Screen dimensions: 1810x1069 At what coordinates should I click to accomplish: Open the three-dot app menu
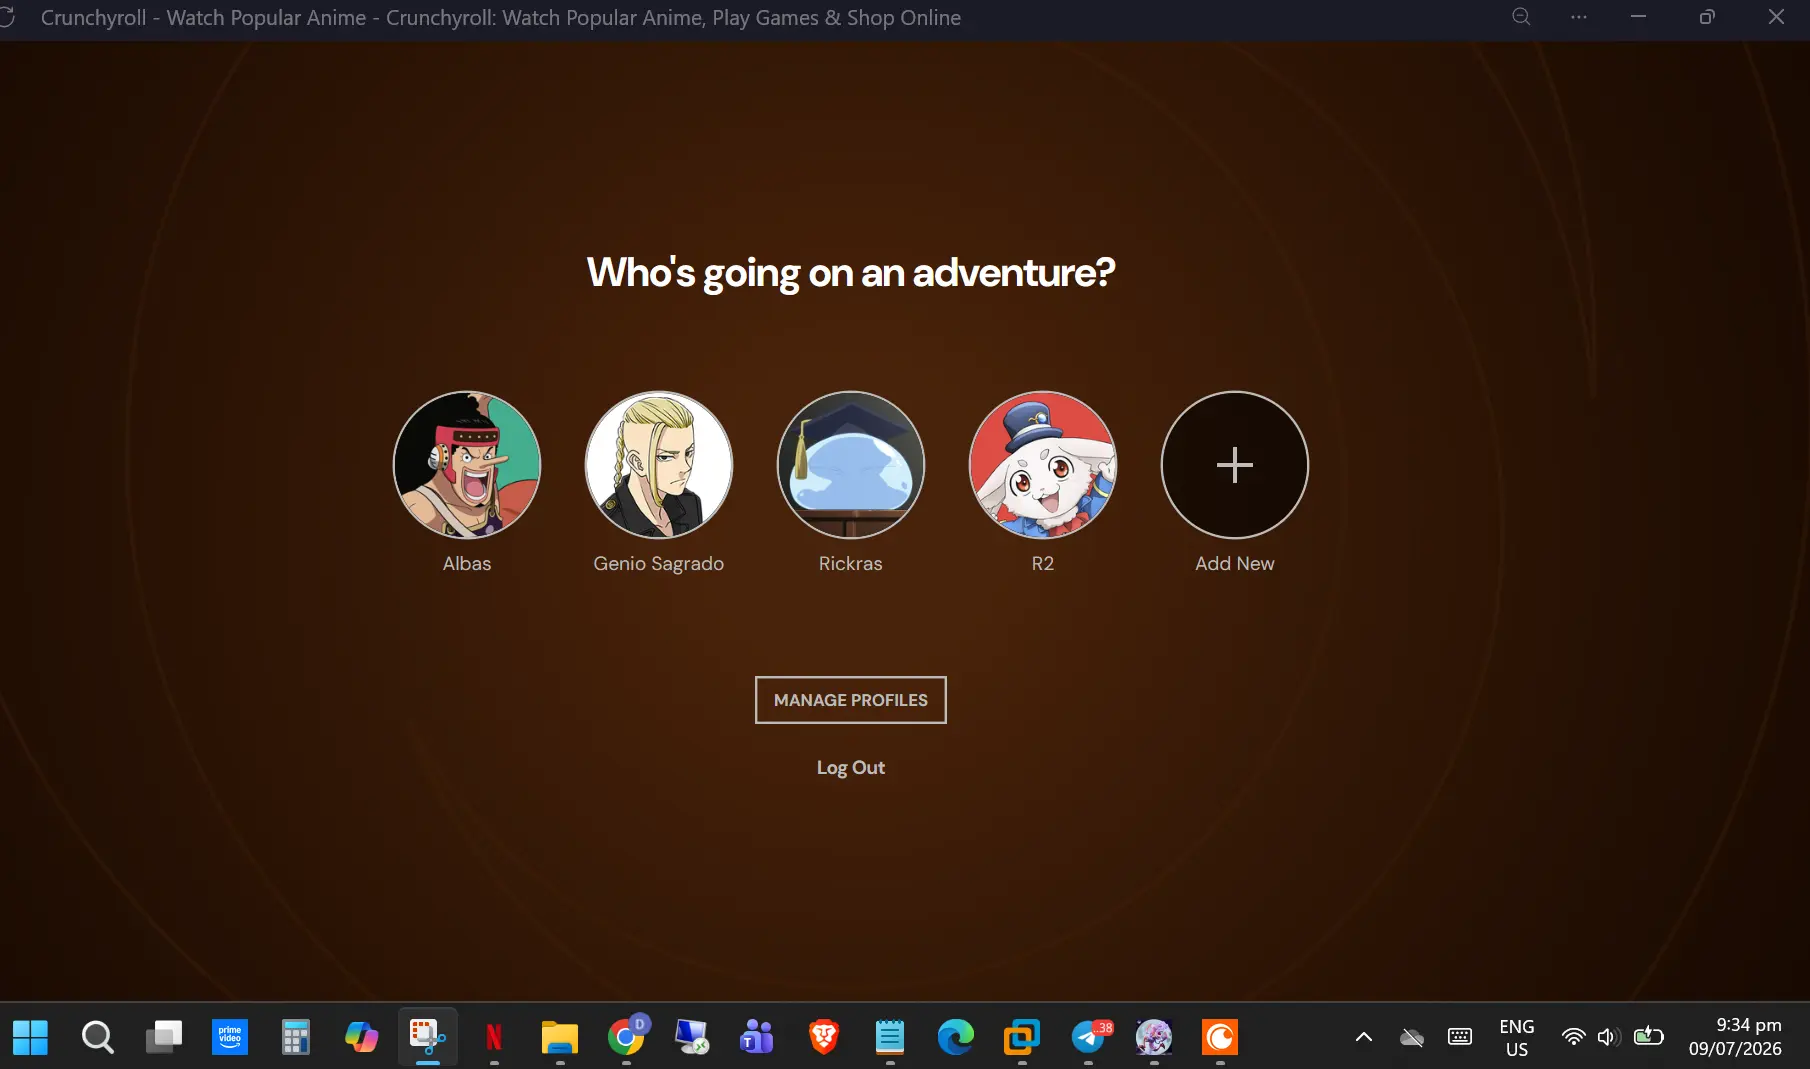1579,17
